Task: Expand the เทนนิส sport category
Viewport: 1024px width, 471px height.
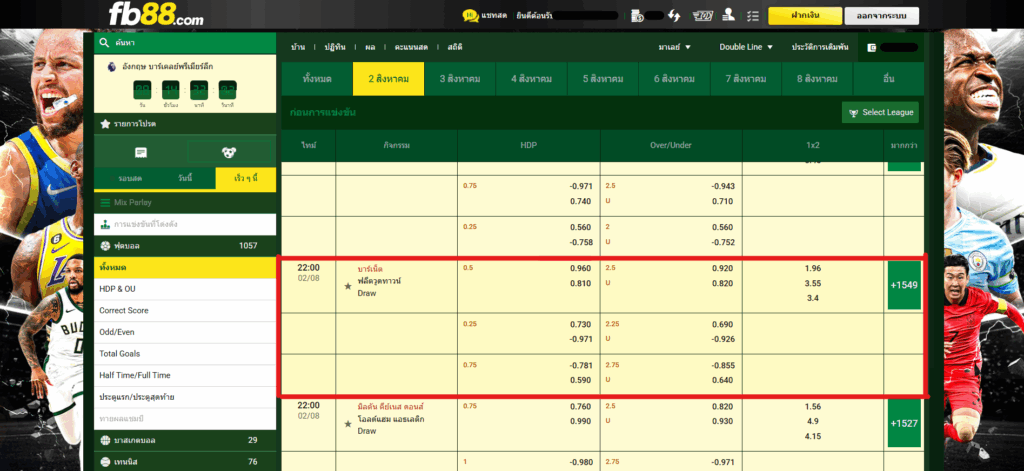Action: click(x=185, y=462)
